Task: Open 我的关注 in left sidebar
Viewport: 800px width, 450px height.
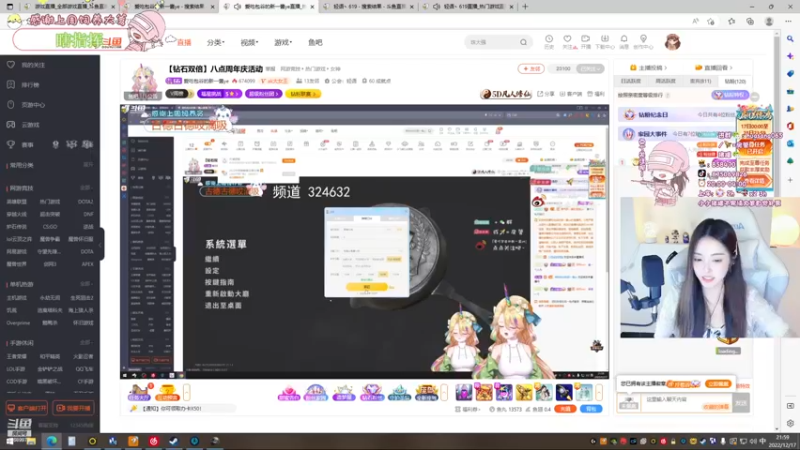Action: (33, 65)
